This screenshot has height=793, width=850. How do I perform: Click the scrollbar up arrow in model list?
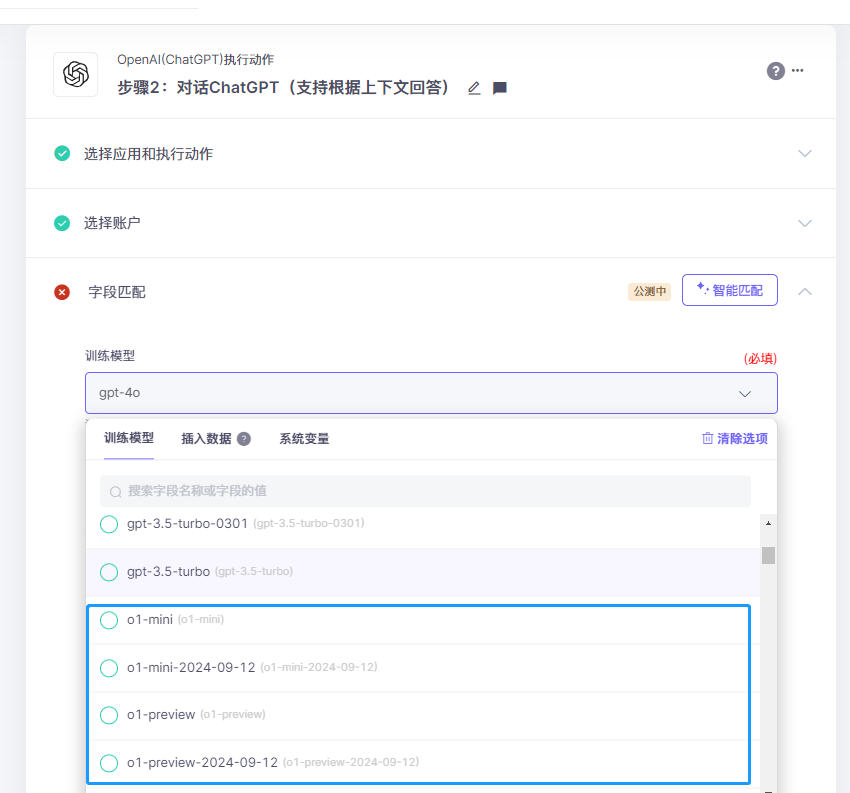click(768, 523)
